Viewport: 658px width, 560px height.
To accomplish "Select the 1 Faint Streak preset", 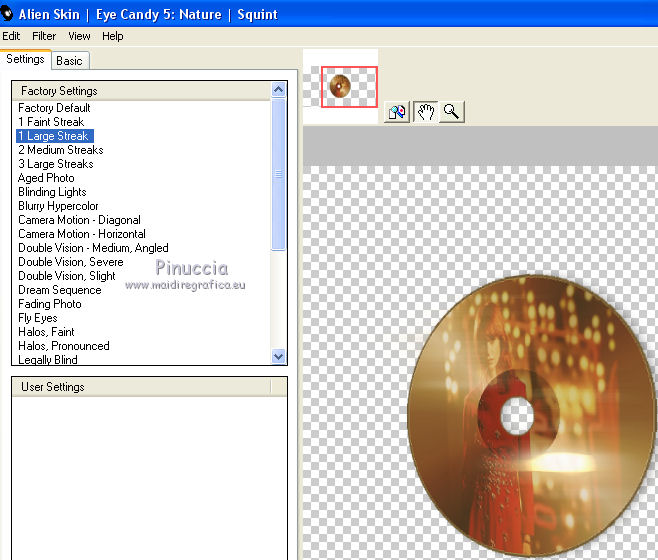I will [x=51, y=122].
